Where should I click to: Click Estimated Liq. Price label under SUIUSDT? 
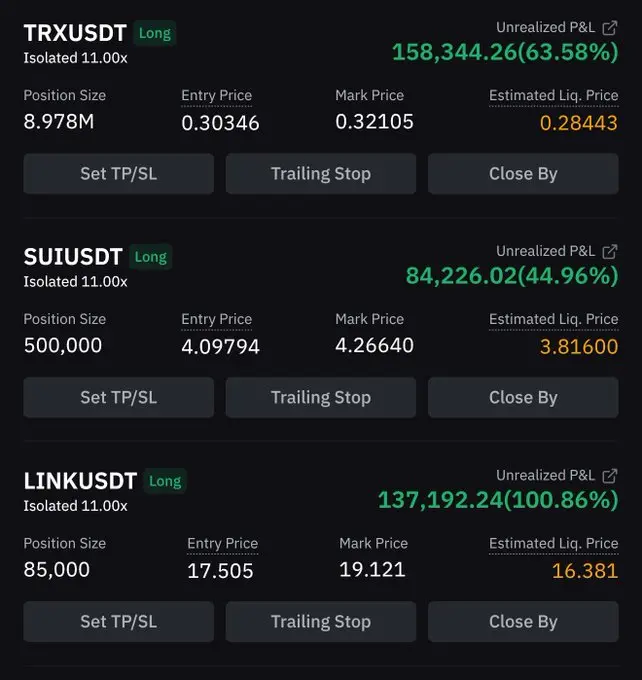click(x=554, y=319)
